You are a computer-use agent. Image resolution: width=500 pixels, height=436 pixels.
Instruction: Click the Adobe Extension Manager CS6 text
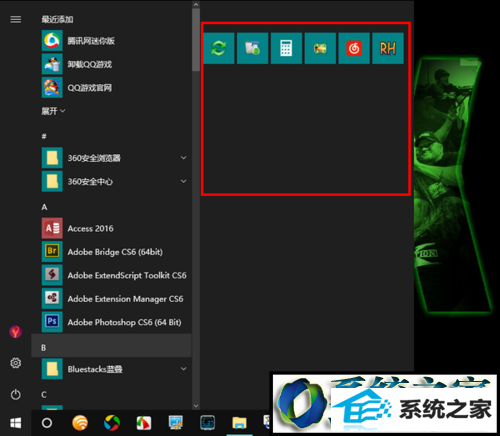[x=125, y=299]
